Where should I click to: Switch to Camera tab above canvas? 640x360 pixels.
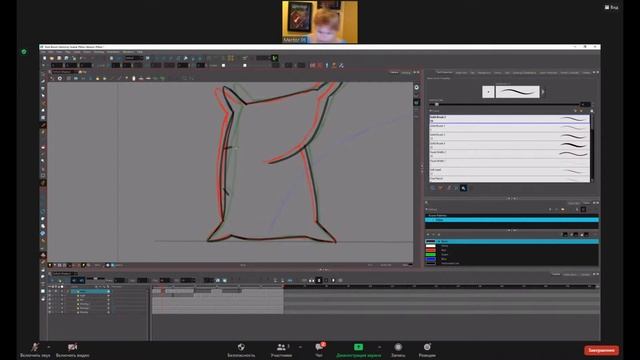pos(394,72)
